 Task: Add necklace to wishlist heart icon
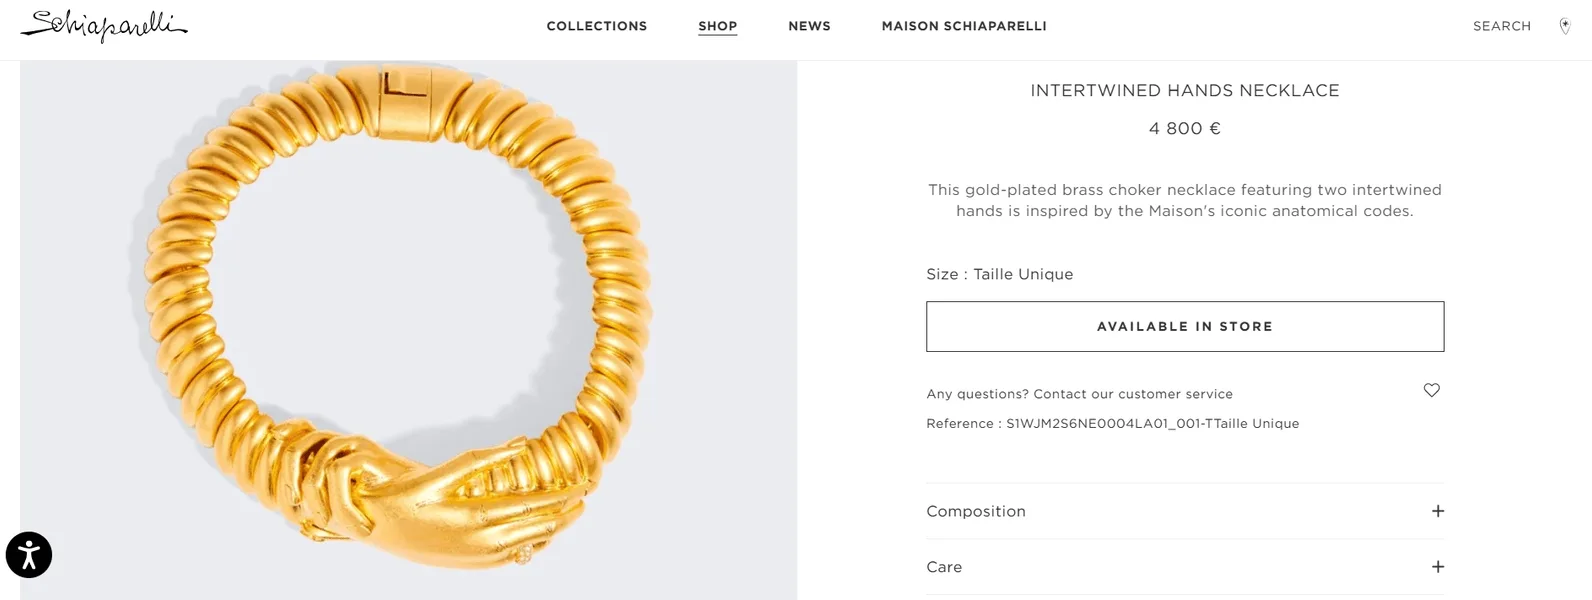(x=1432, y=390)
